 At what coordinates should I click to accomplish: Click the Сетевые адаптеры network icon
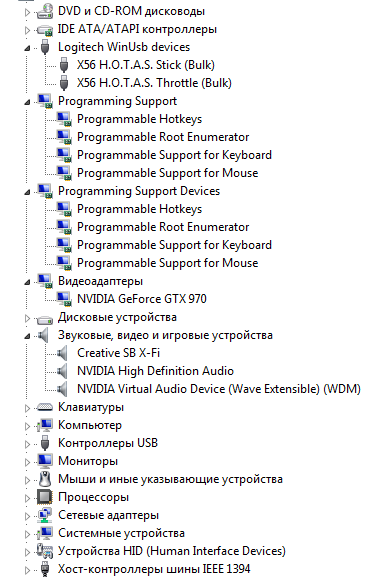pos(45,515)
